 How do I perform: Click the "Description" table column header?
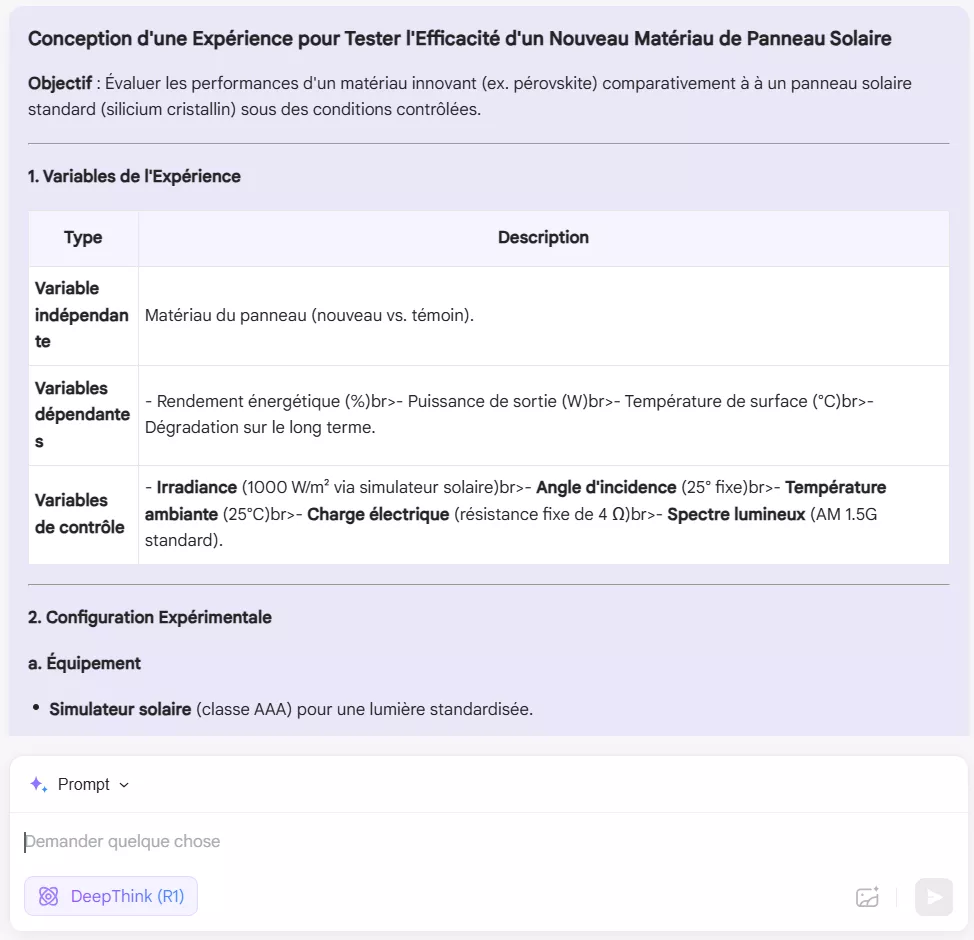[x=543, y=237]
